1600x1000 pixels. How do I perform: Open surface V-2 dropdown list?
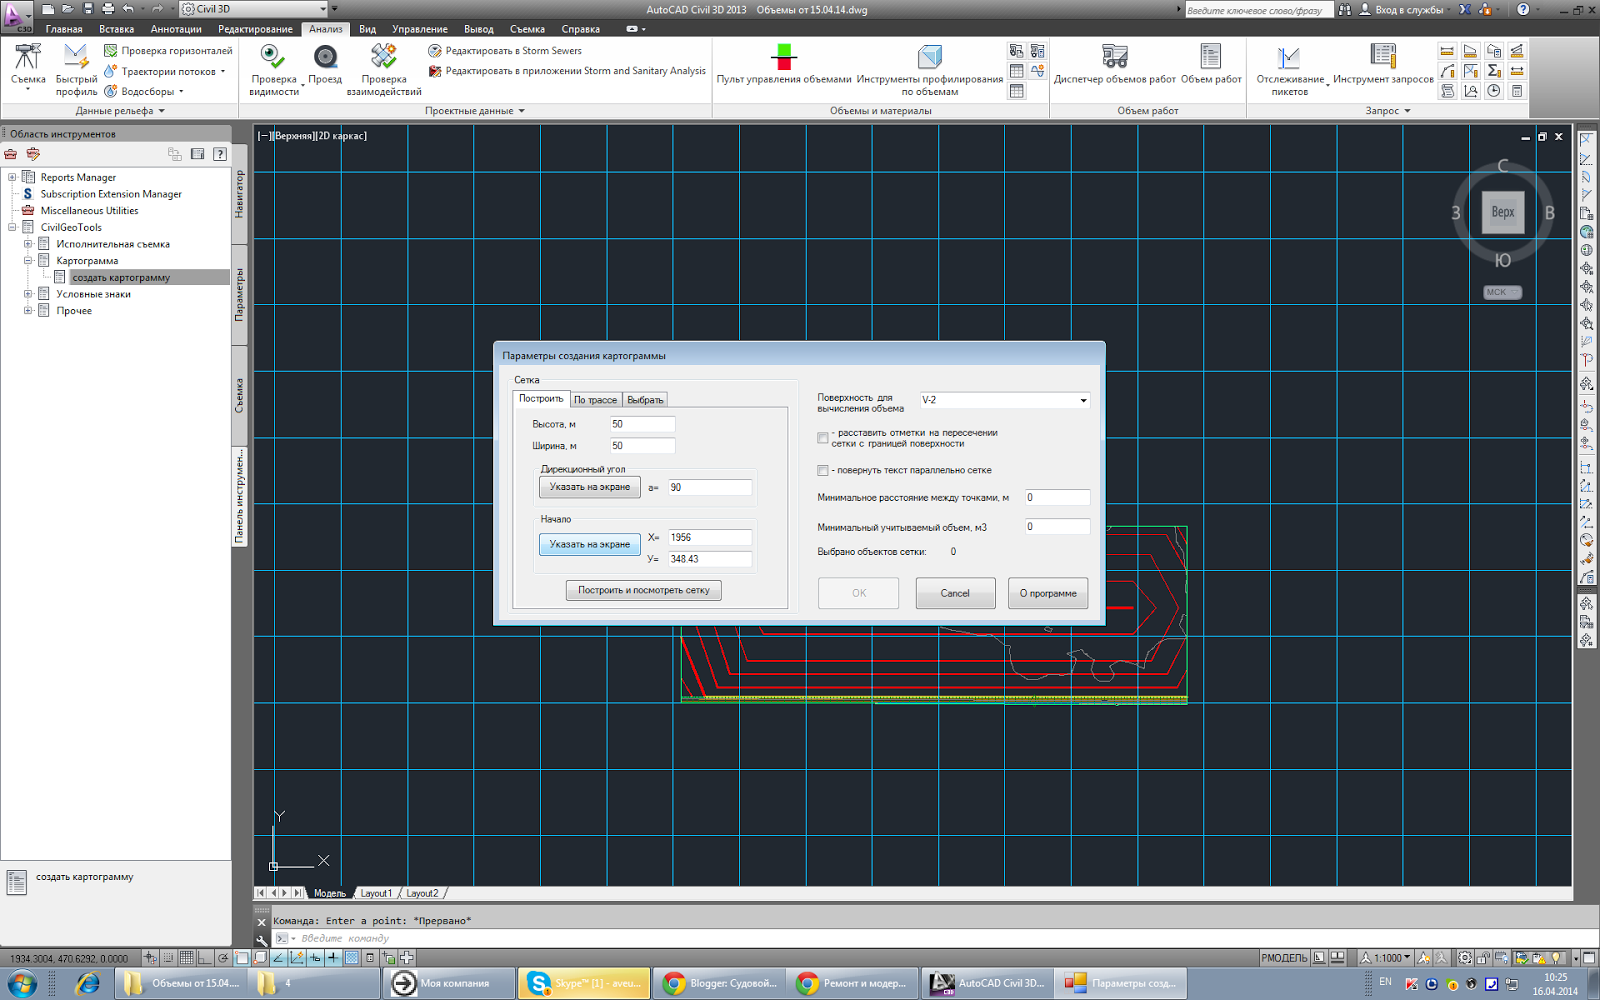[x=1083, y=400]
